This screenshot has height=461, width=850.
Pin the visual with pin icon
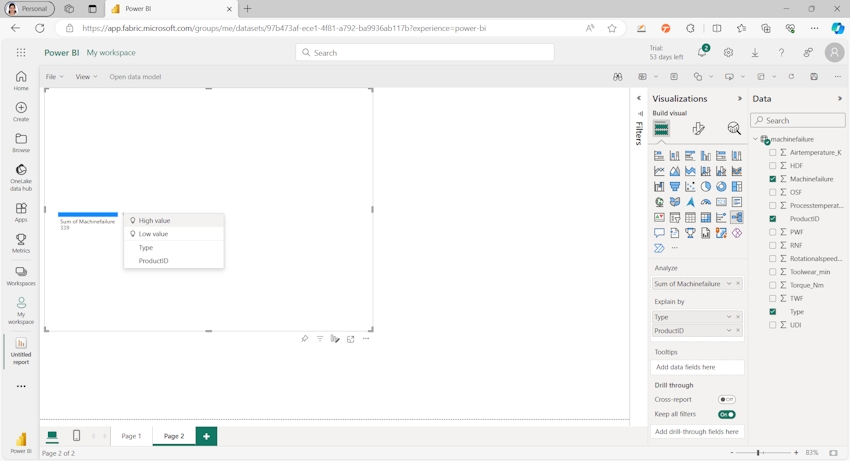(305, 339)
